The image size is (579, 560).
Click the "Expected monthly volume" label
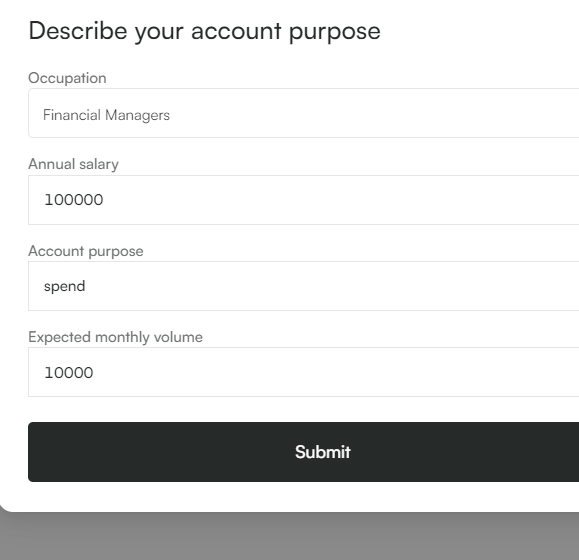pos(116,337)
